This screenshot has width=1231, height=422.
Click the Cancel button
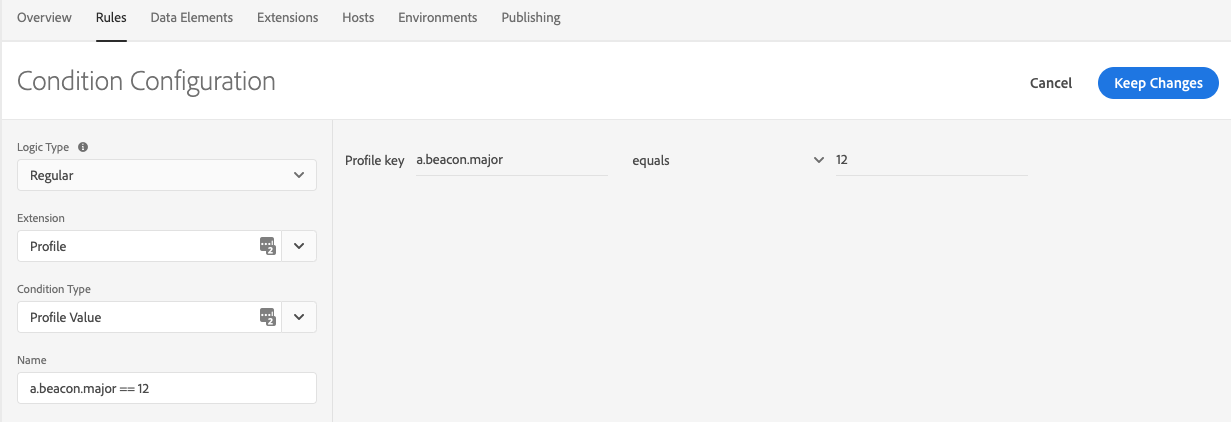pyautogui.click(x=1051, y=83)
